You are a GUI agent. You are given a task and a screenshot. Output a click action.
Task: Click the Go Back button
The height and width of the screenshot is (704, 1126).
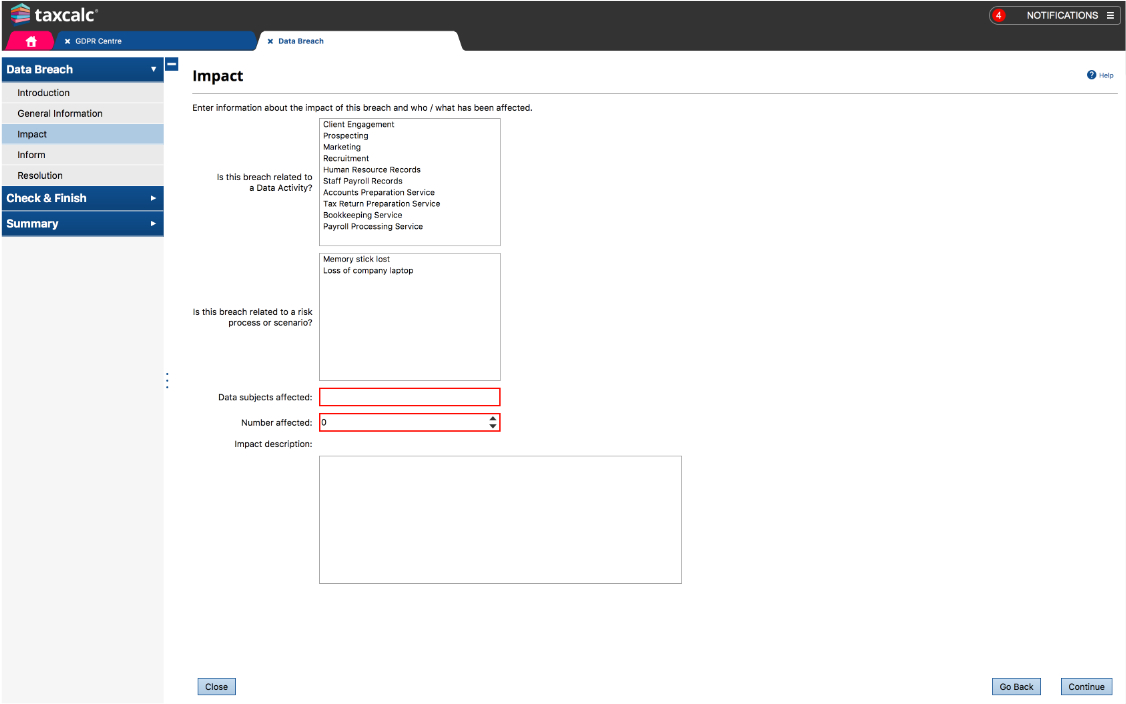[x=1016, y=687]
